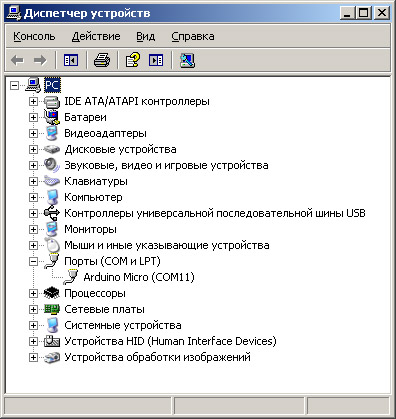Select the Клавиатуры label
This screenshot has width=396, height=419.
pos(96,181)
